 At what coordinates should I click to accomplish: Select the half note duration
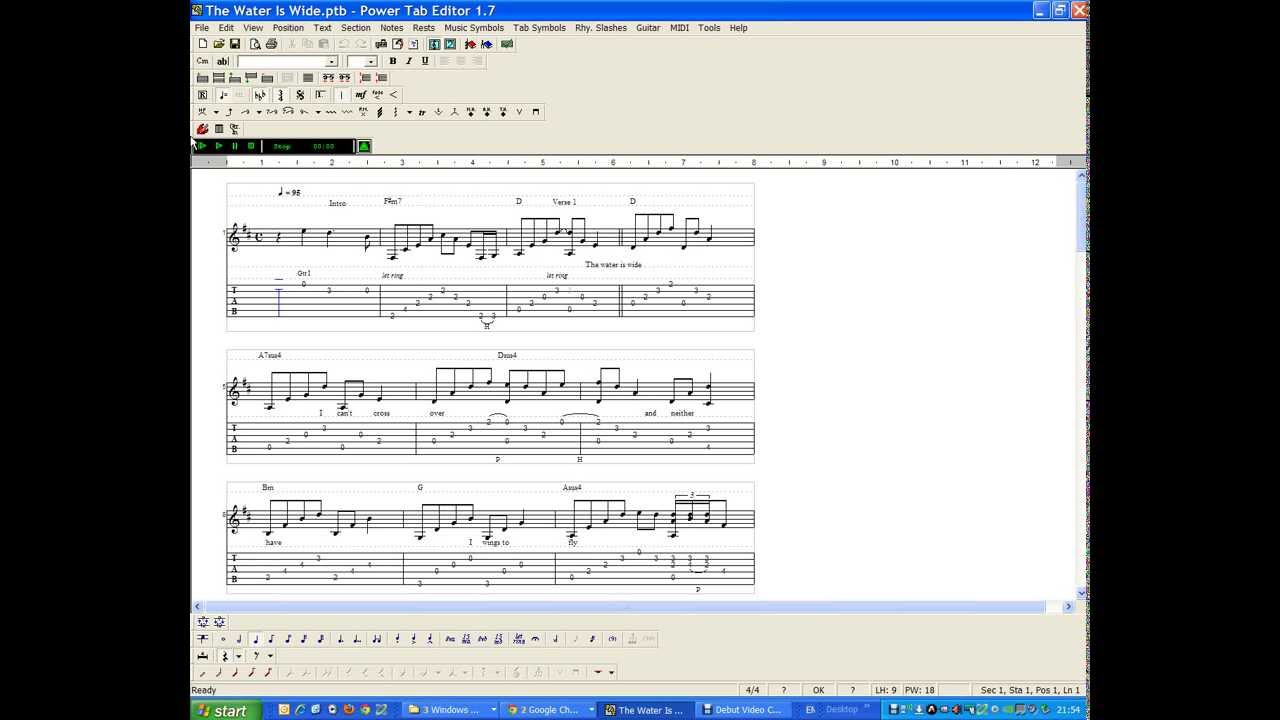coord(239,638)
